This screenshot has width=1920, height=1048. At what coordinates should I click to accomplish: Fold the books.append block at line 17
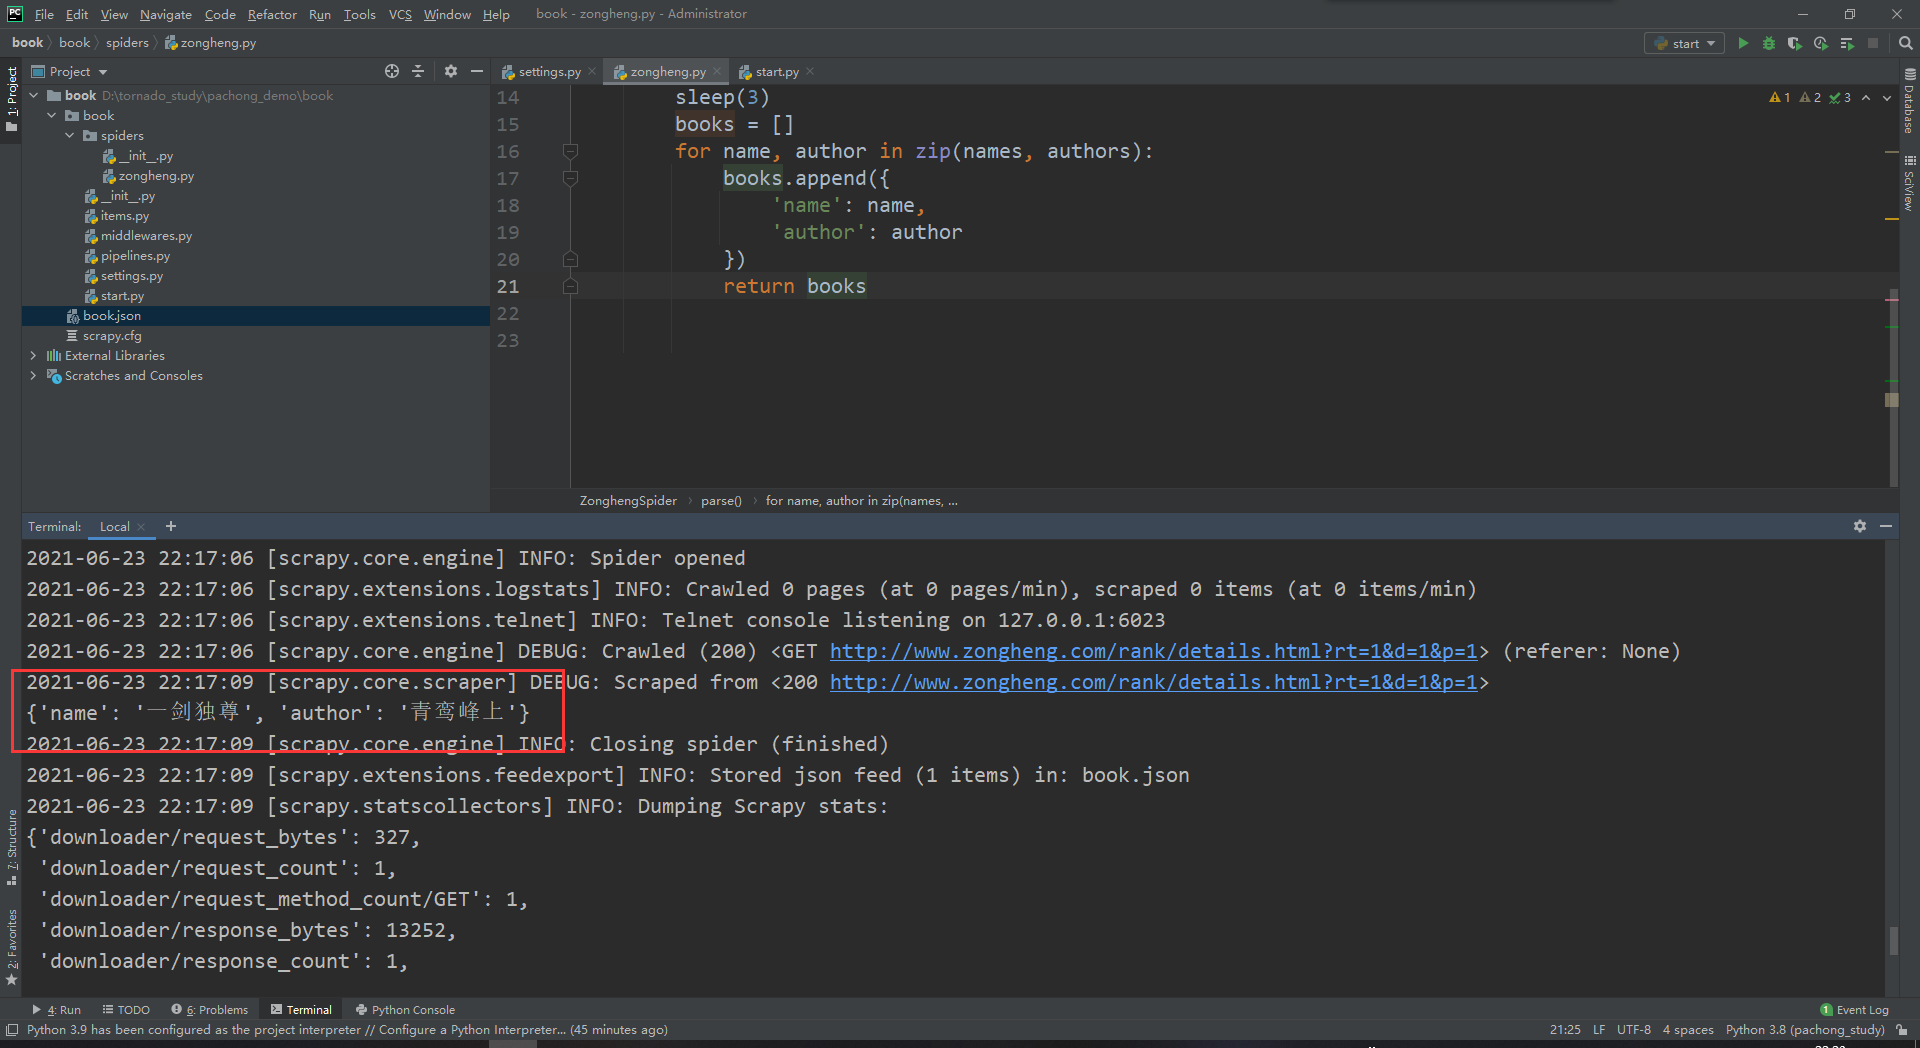[570, 178]
